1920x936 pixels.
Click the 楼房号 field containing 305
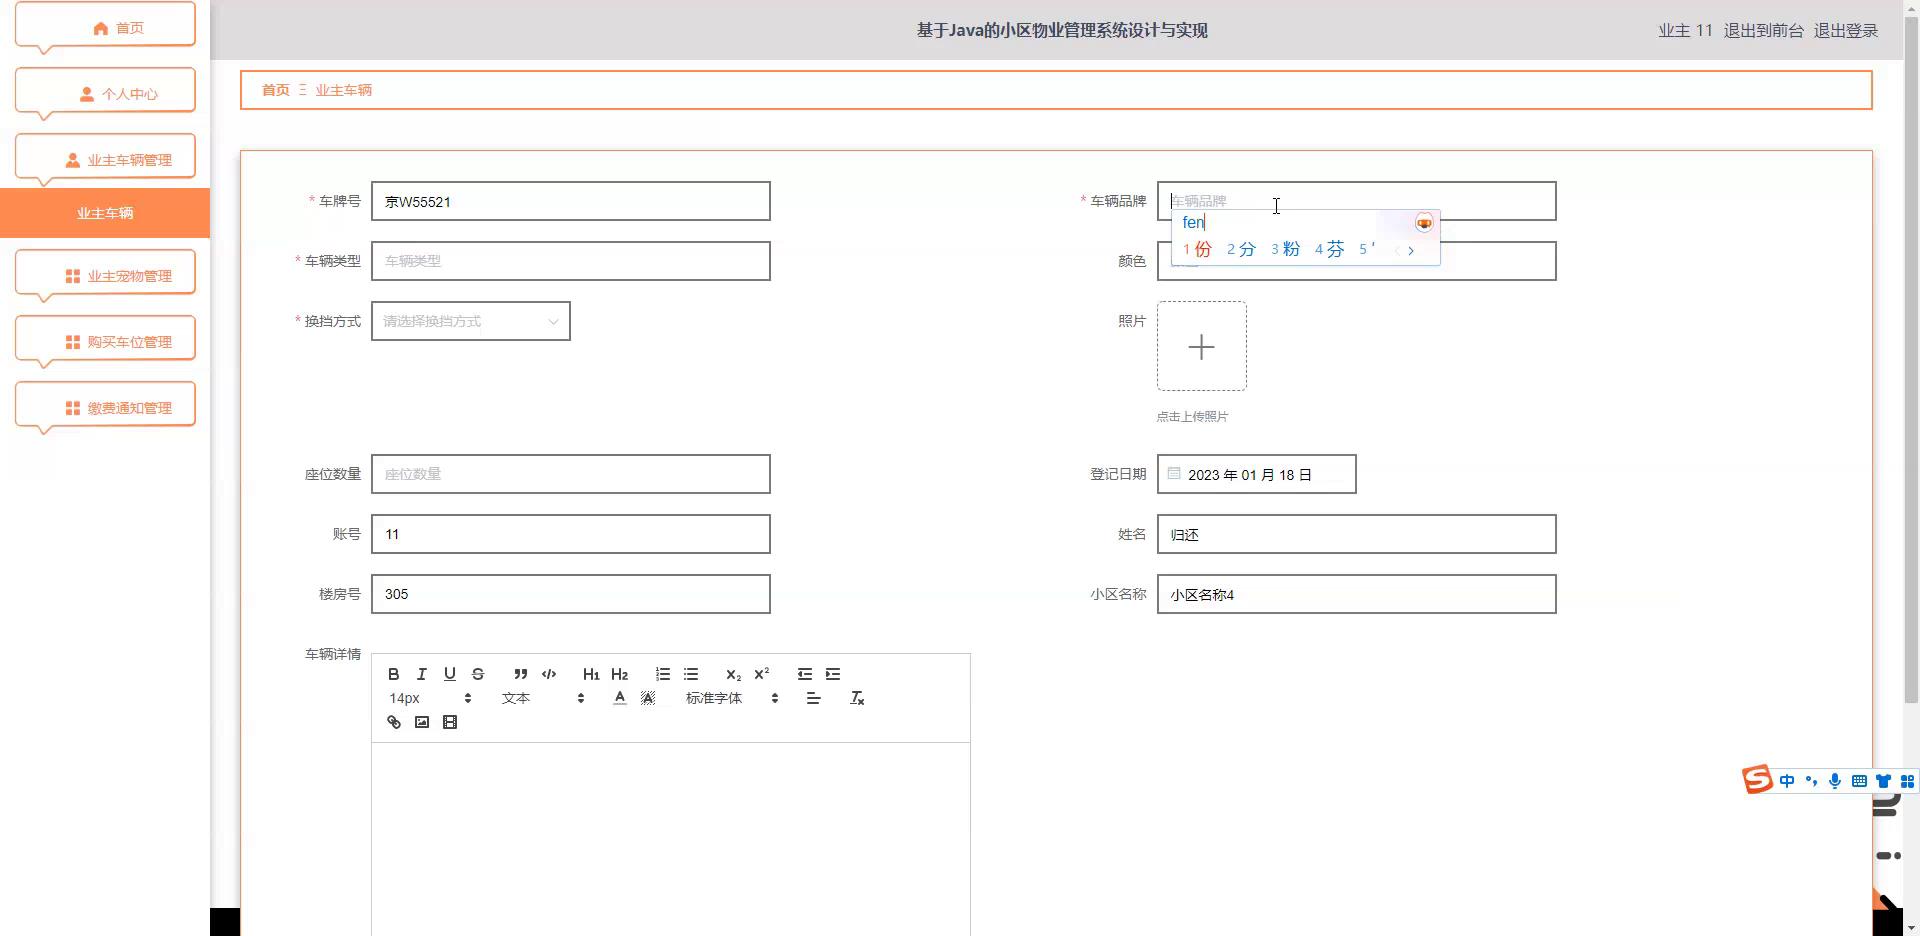(x=570, y=594)
